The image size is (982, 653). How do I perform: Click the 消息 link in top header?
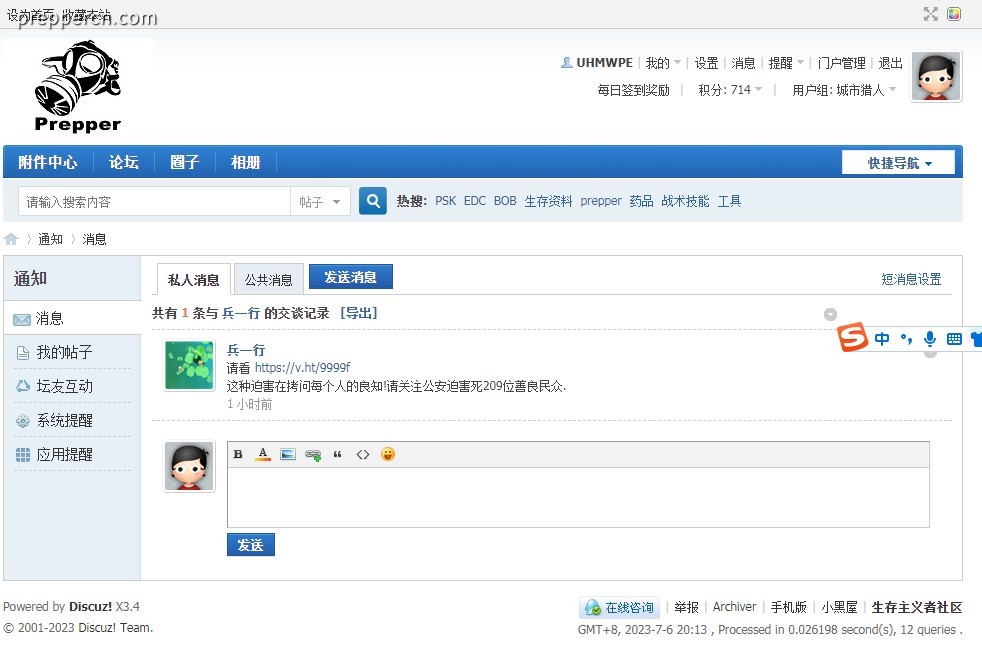(743, 63)
